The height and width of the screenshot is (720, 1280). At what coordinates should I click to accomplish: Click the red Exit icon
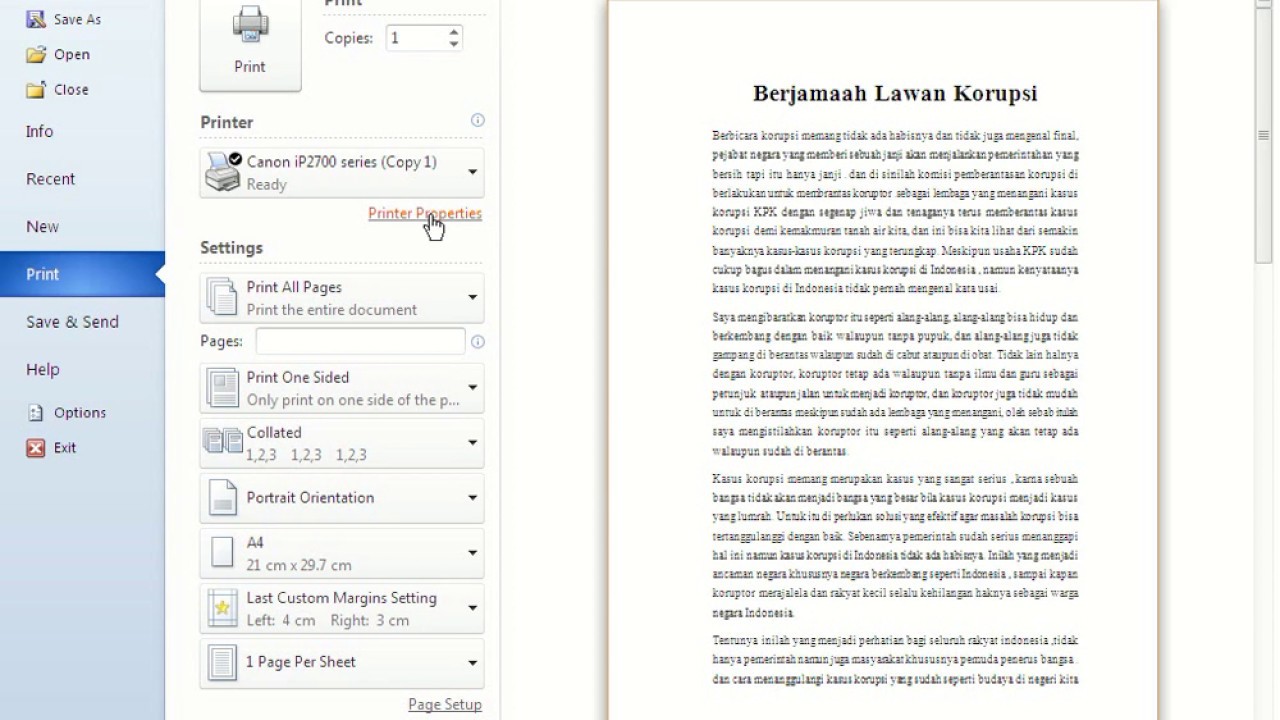tap(36, 448)
